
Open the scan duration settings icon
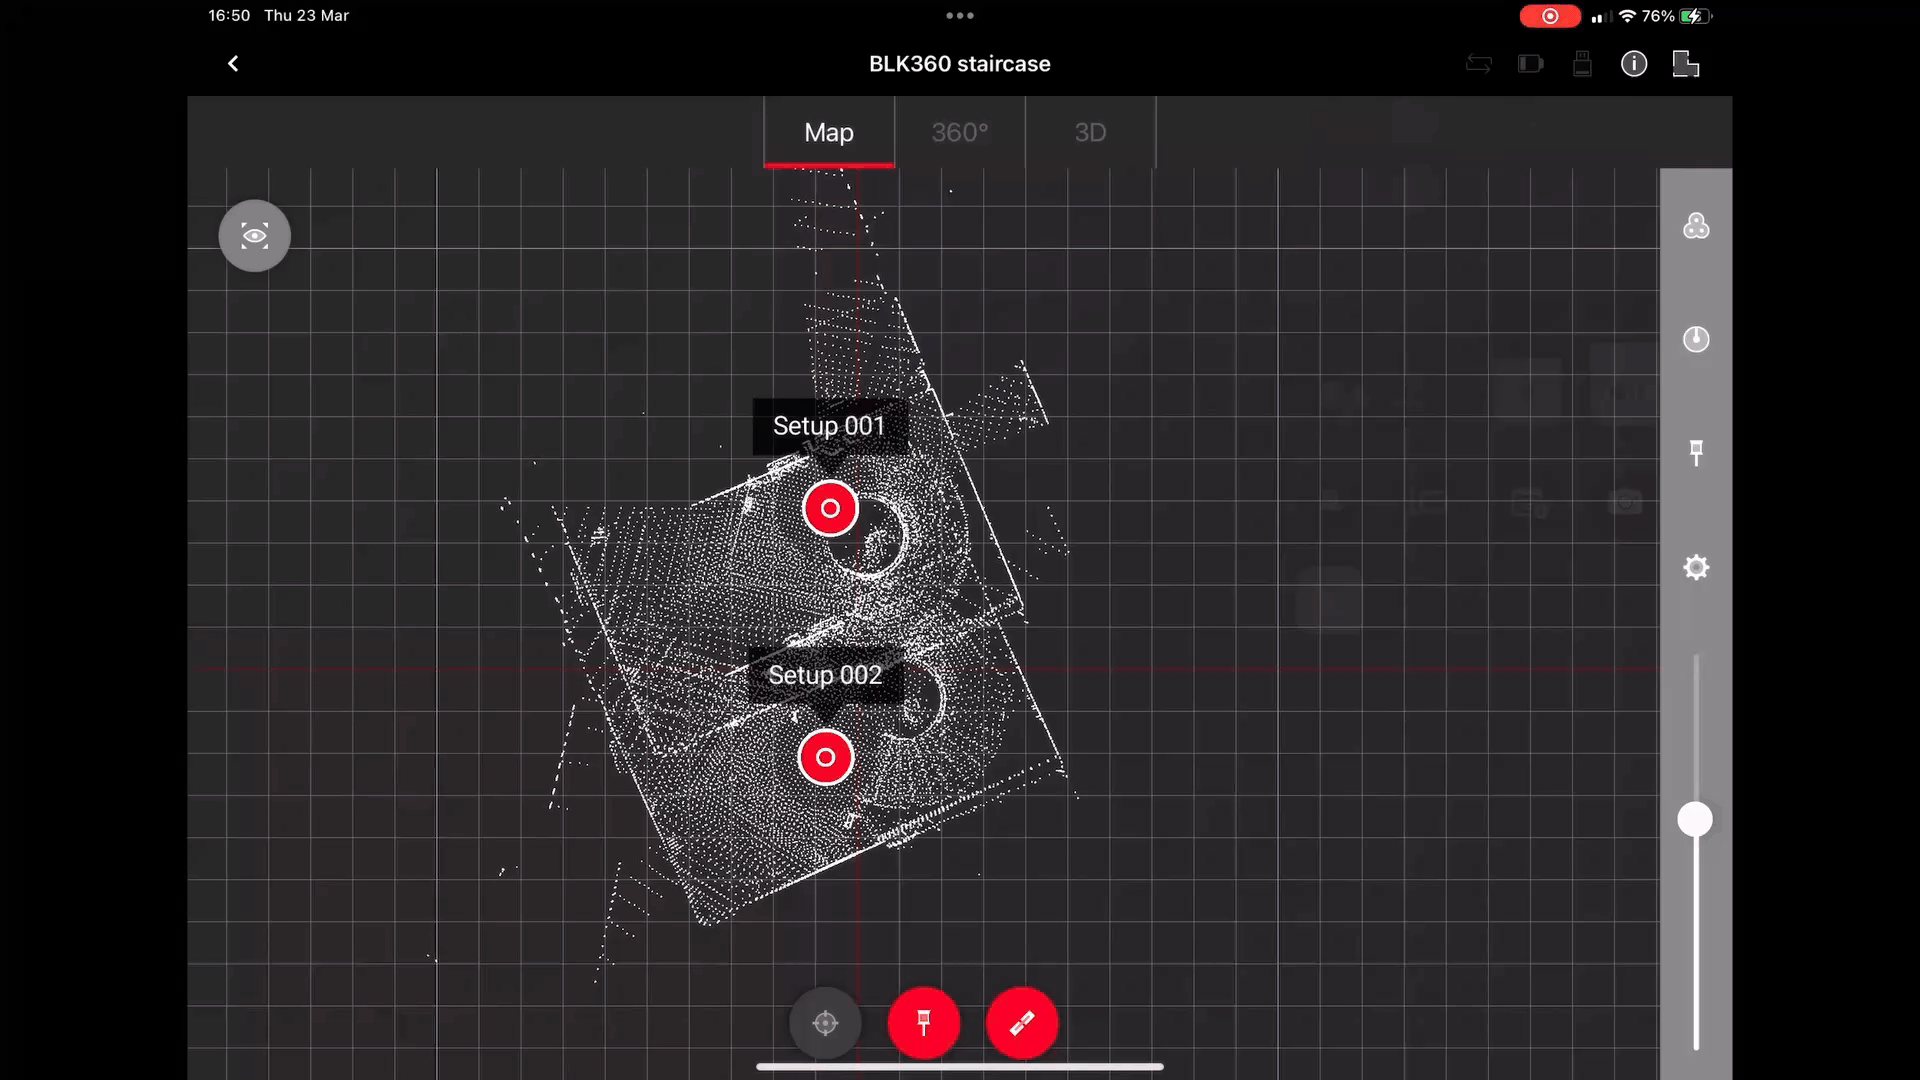click(1696, 339)
